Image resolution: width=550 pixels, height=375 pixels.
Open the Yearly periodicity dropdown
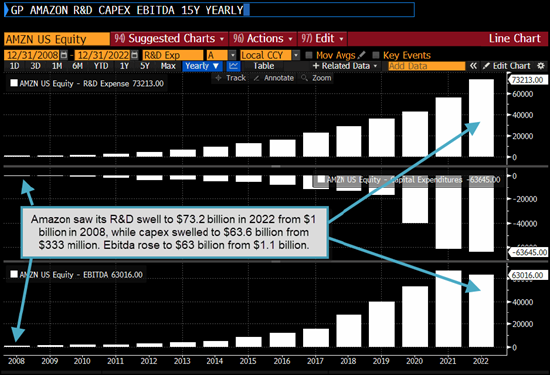tap(202, 66)
